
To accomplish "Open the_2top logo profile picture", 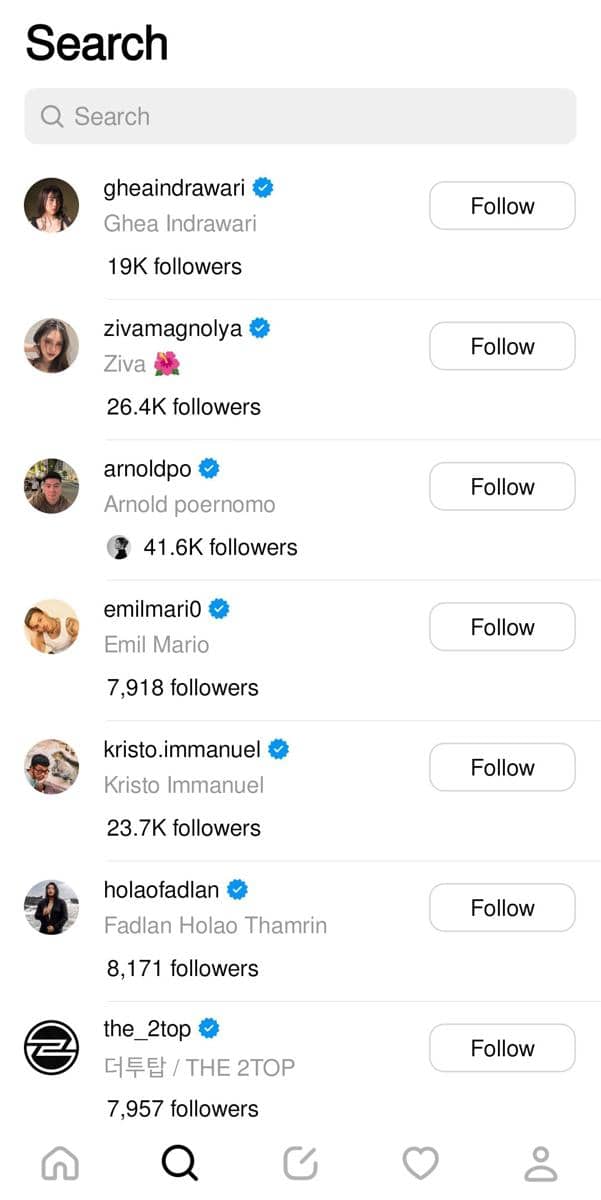I will pos(51,1047).
